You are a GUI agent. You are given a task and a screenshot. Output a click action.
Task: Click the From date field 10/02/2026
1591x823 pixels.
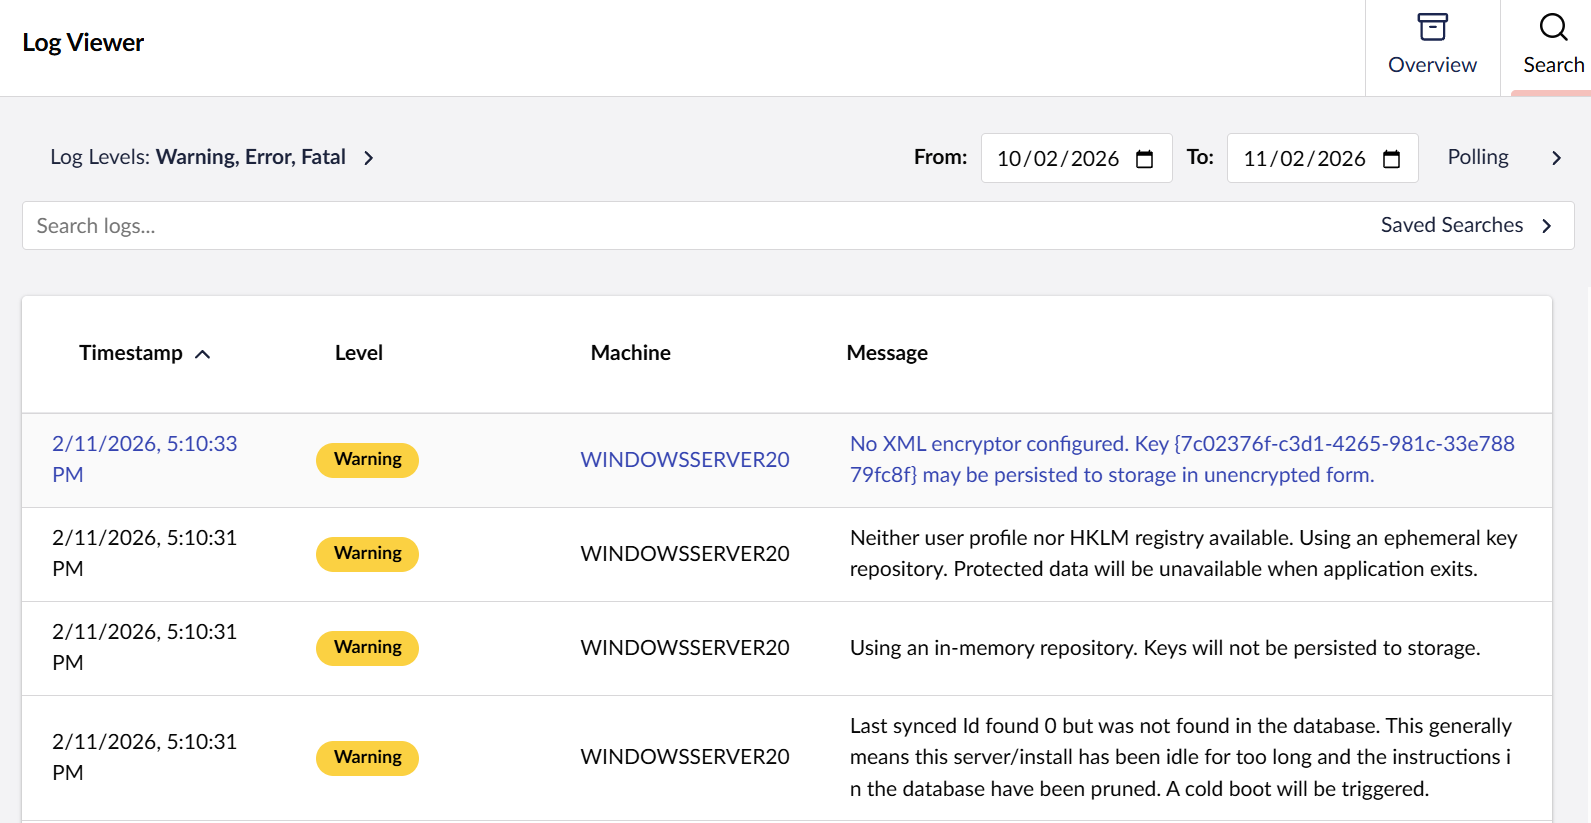(x=1057, y=159)
